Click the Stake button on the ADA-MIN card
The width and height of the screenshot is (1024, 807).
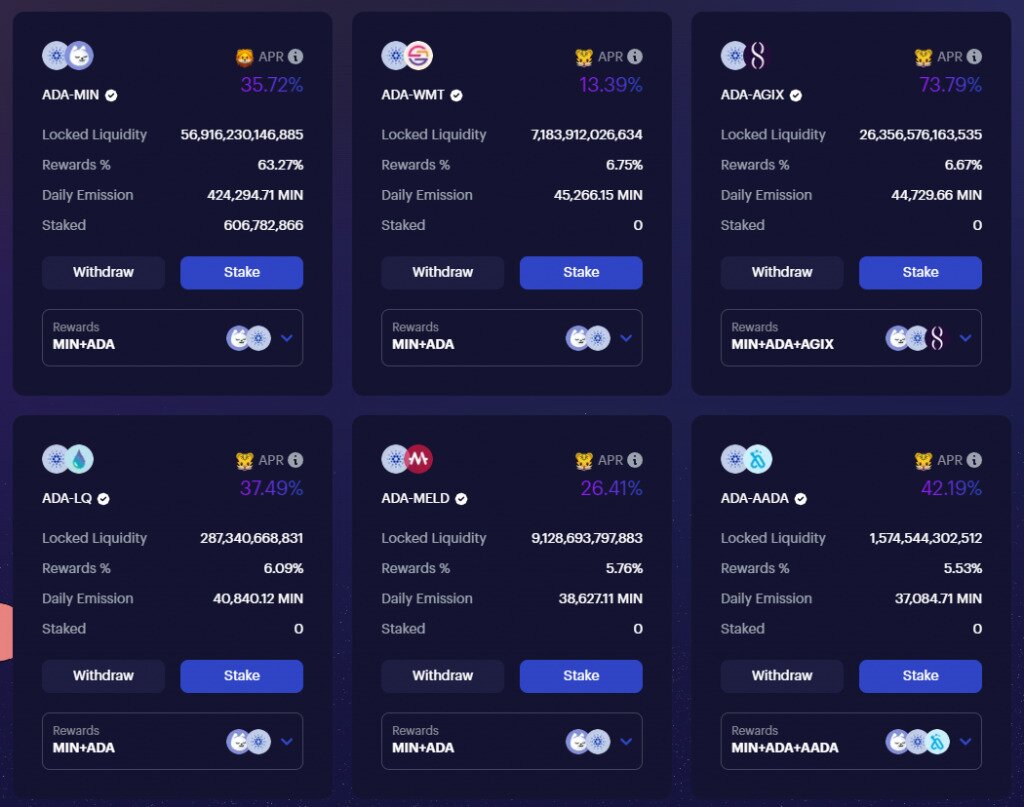241,272
